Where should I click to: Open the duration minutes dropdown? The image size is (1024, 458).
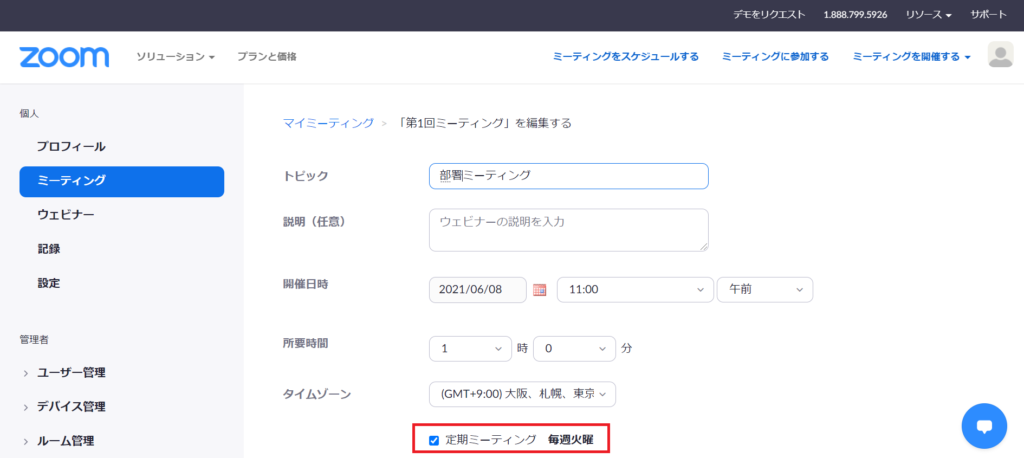[575, 349]
